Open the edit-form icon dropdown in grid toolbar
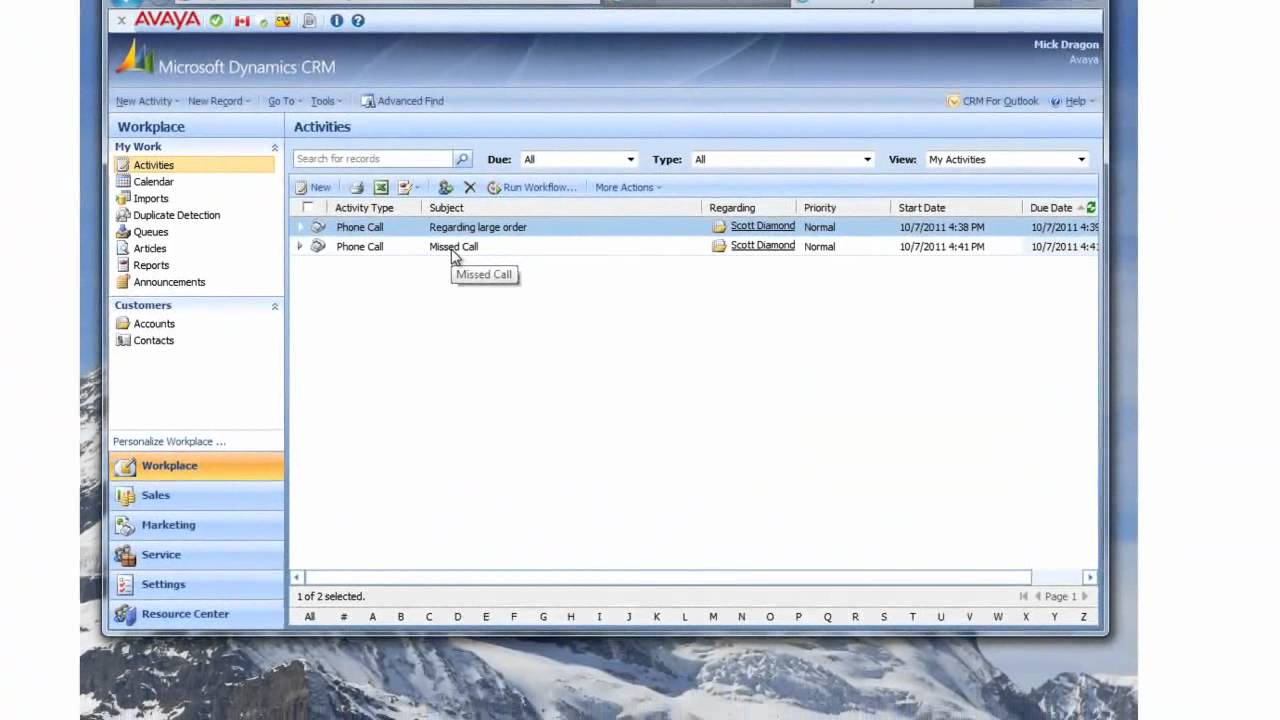This screenshot has height=720, width=1280. [409, 187]
